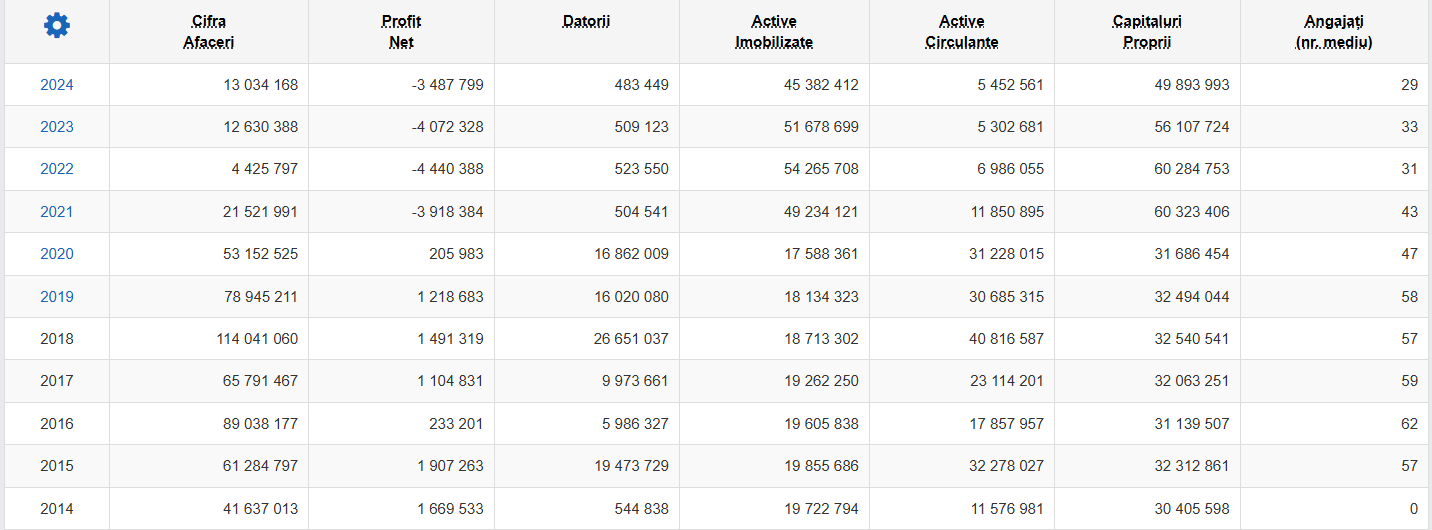Select turnover value 21 521 991

(260, 212)
